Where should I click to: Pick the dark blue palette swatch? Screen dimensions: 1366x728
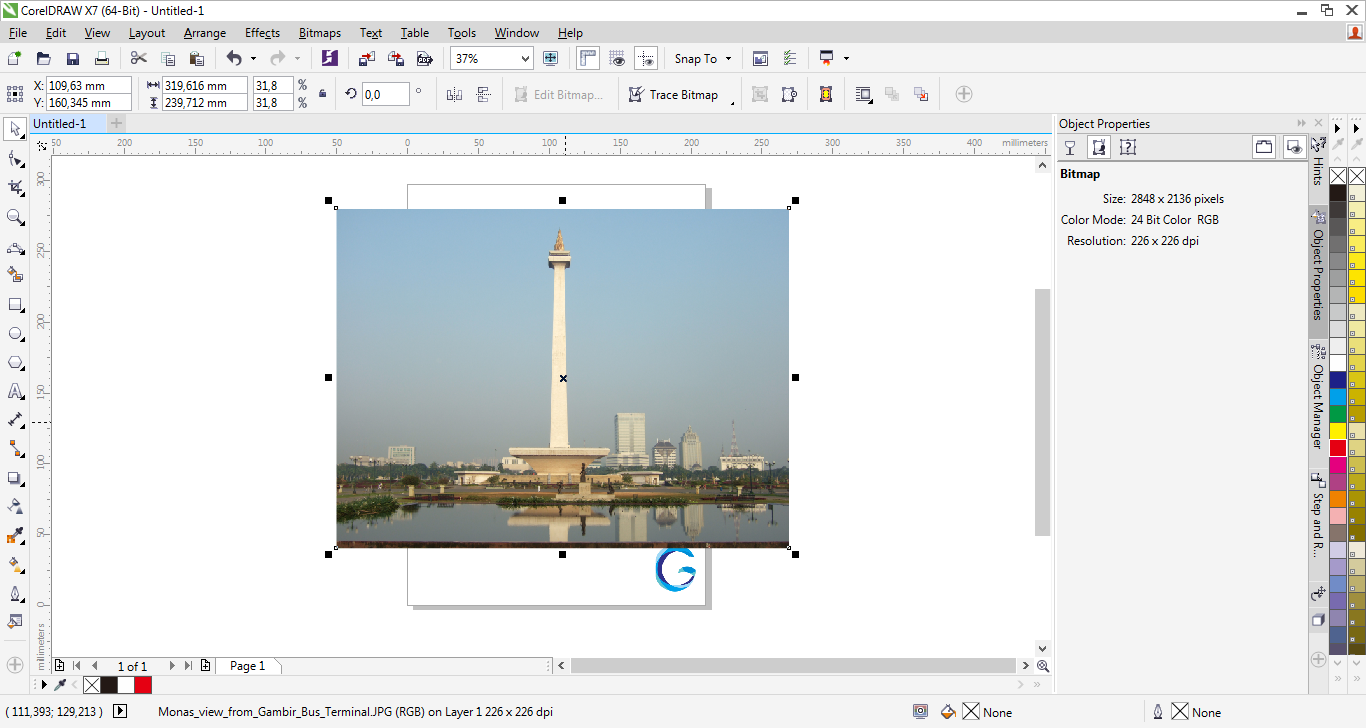pos(1338,380)
